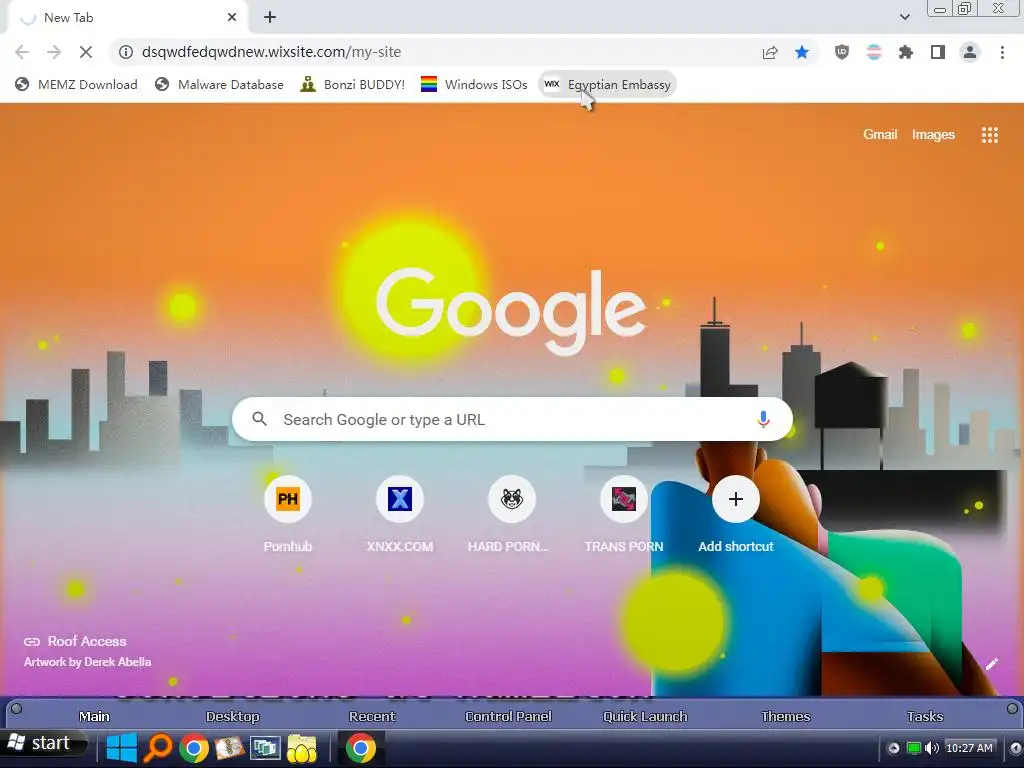The image size is (1024, 768).
Task: Open the pink and blue striped extension
Action: [874, 52]
